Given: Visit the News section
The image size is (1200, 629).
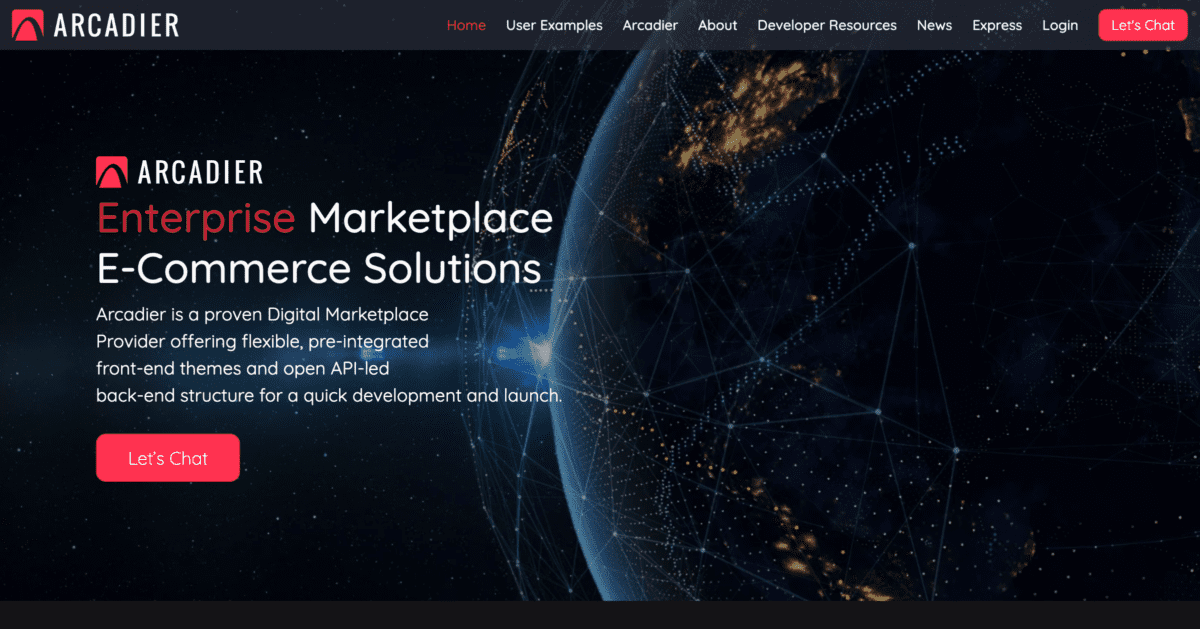Looking at the screenshot, I should [x=934, y=25].
